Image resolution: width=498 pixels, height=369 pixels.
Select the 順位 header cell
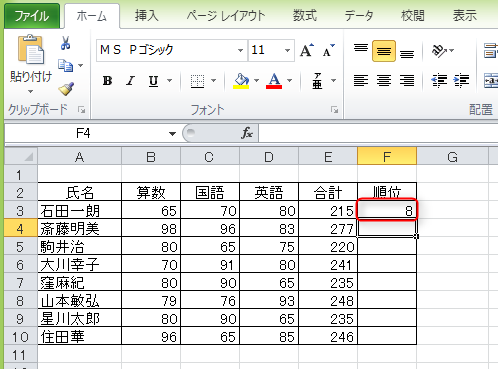(387, 192)
